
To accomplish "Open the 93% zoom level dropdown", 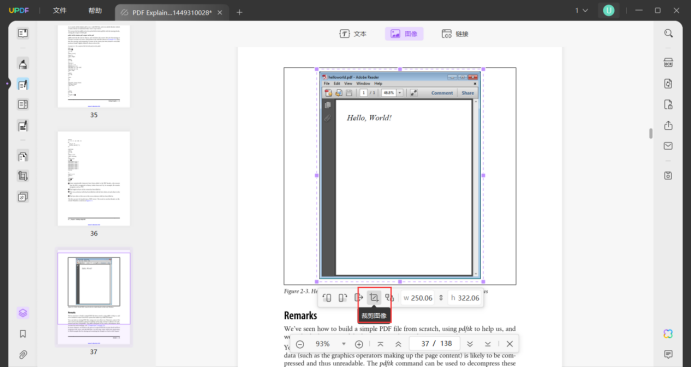I will pos(330,344).
